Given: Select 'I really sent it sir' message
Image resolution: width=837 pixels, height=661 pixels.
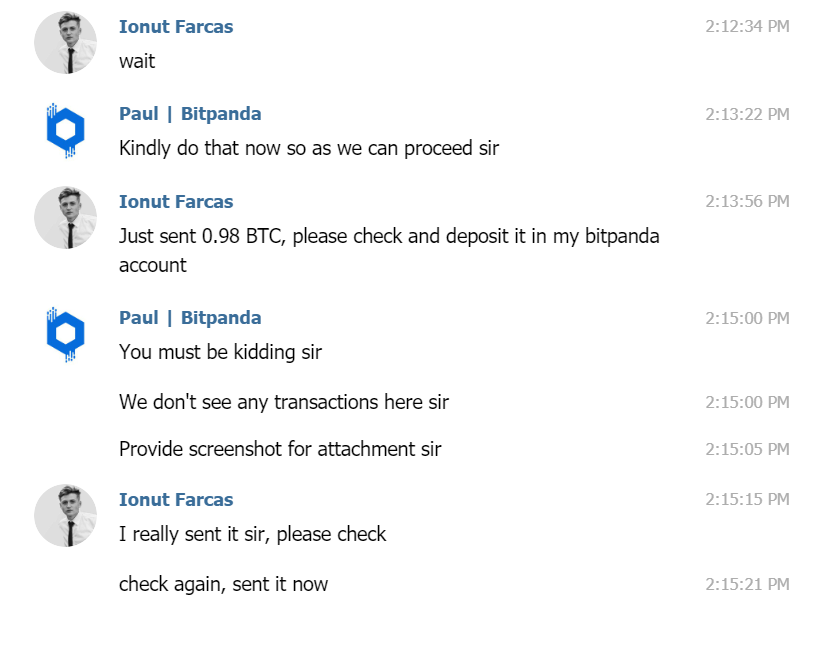Looking at the screenshot, I should [252, 534].
